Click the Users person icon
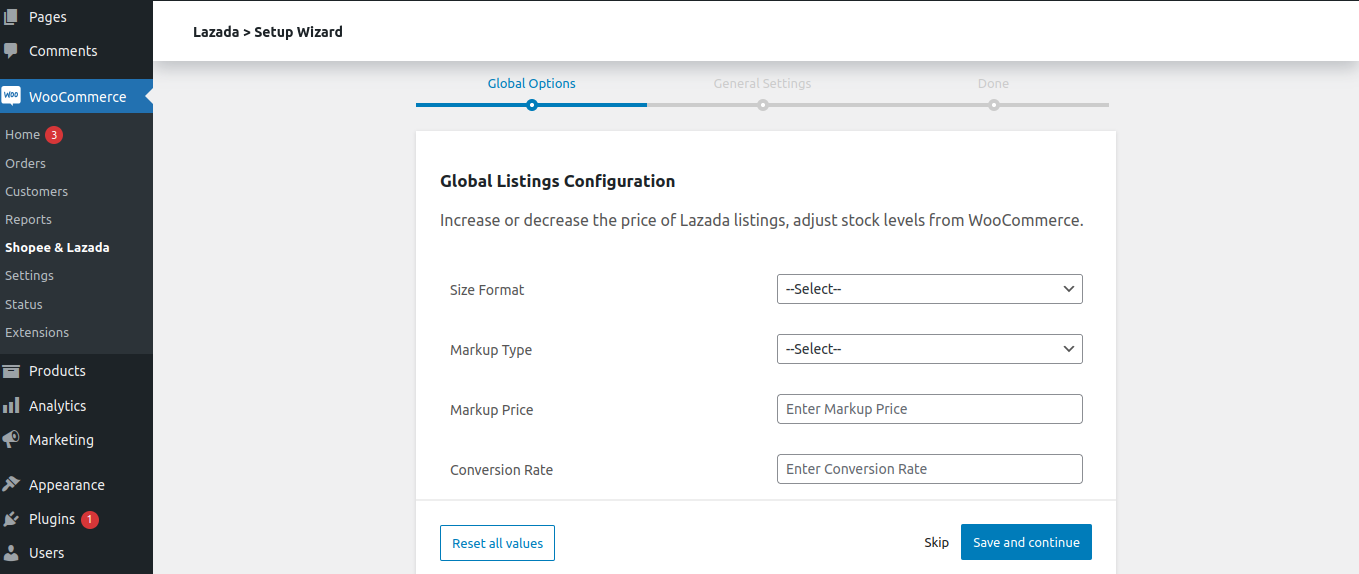The image size is (1359, 574). [x=11, y=553]
